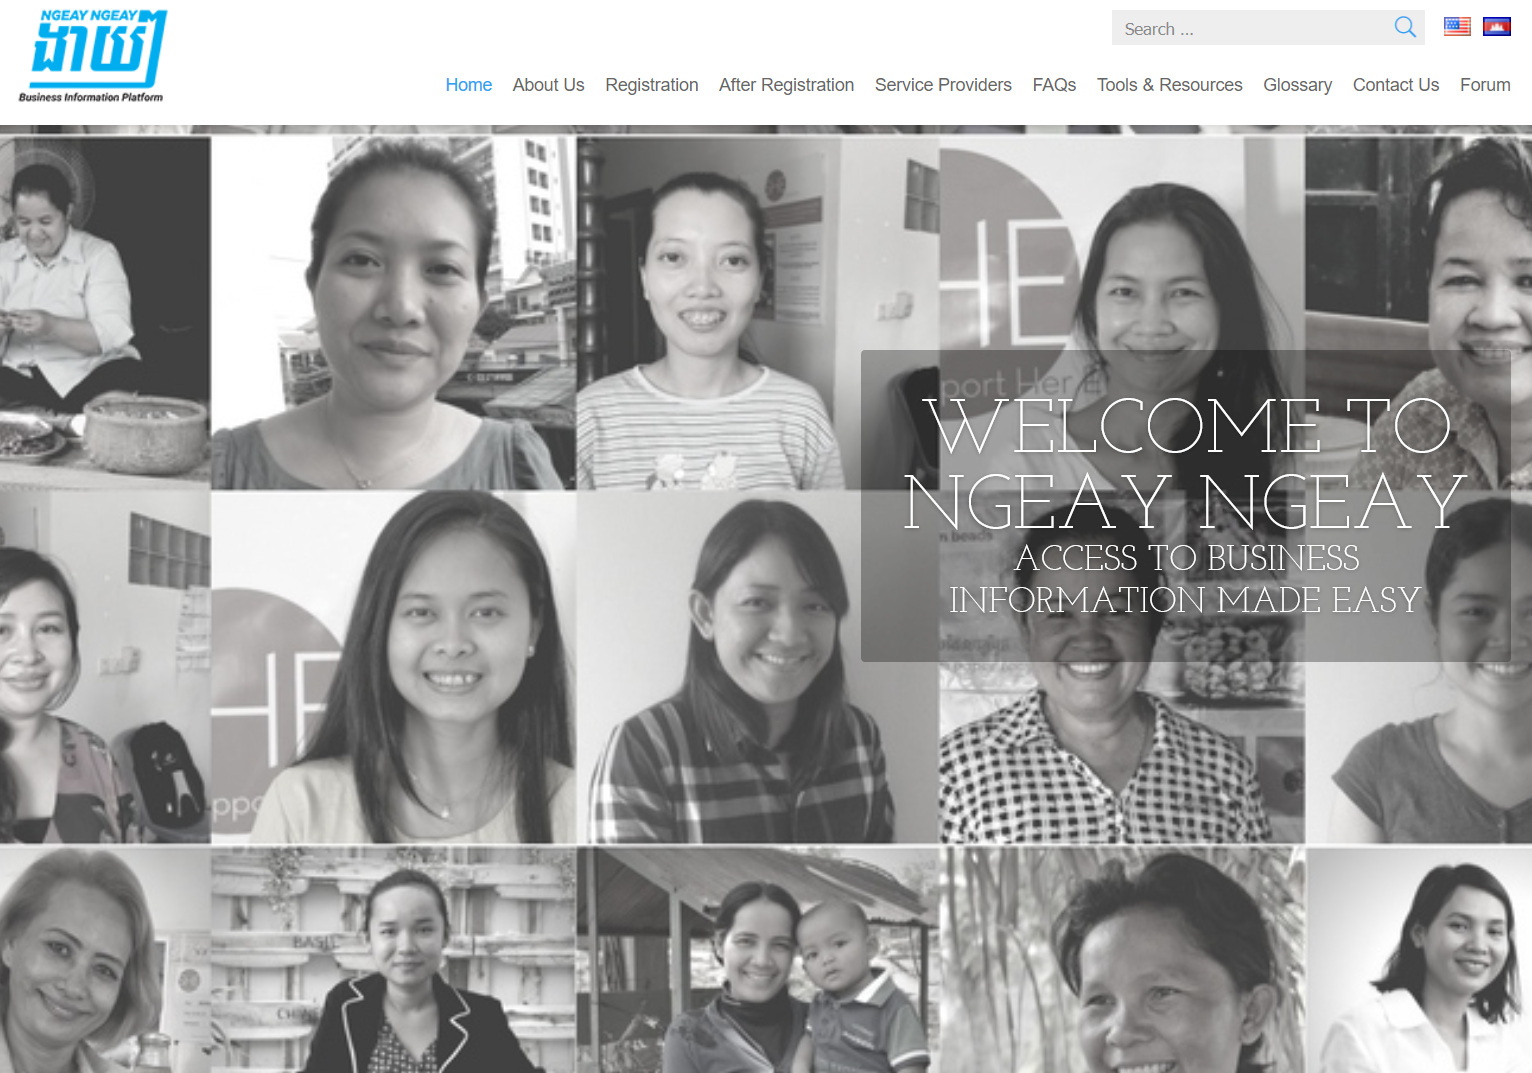
Task: Click photo of woman holding a baby
Action: 758,960
